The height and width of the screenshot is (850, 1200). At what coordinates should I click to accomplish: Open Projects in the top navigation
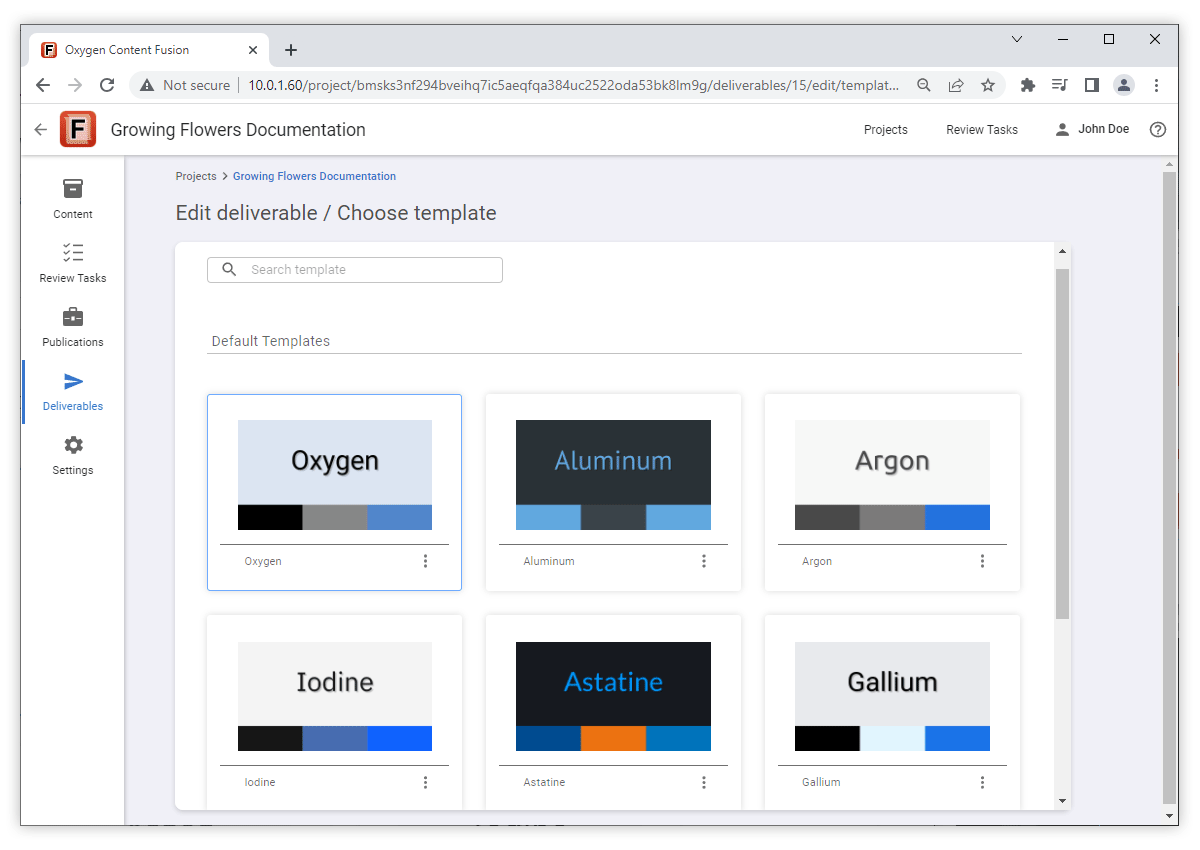(886, 130)
